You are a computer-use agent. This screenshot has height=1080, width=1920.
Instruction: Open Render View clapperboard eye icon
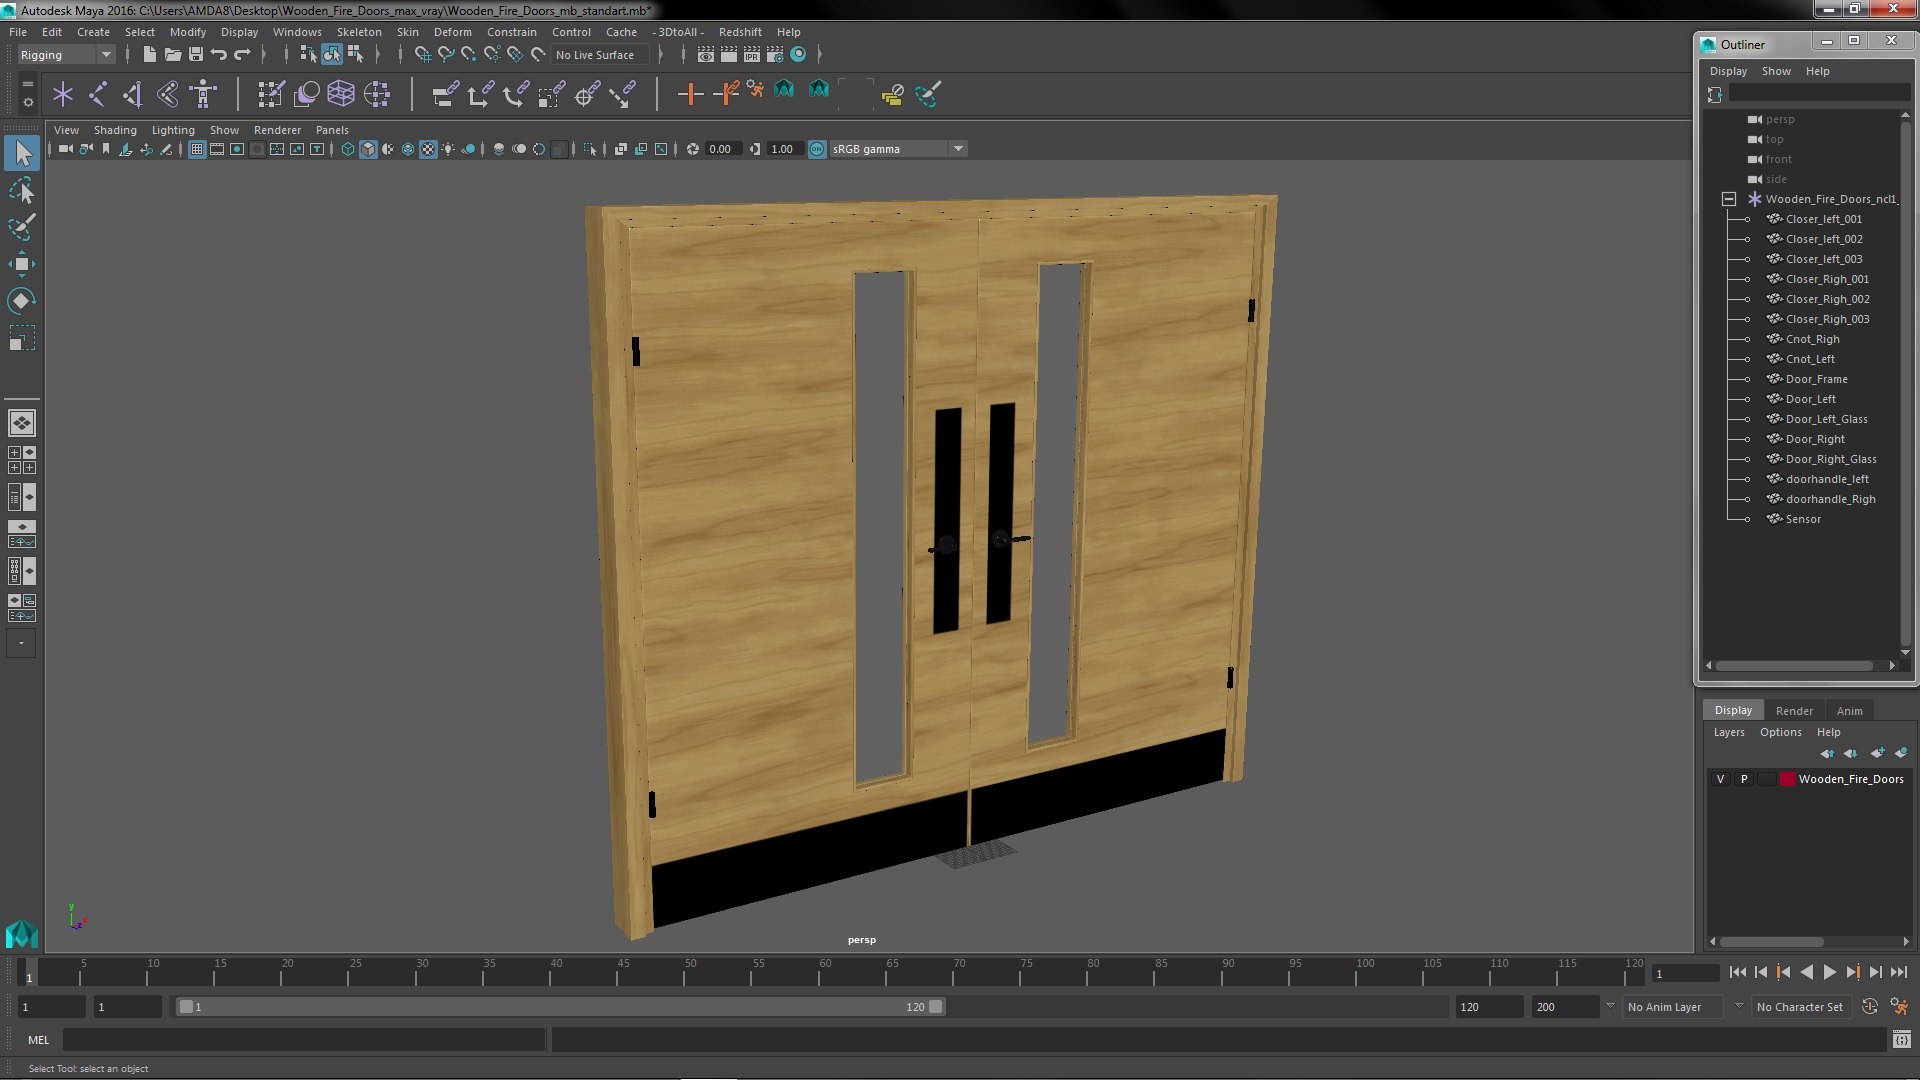point(706,54)
